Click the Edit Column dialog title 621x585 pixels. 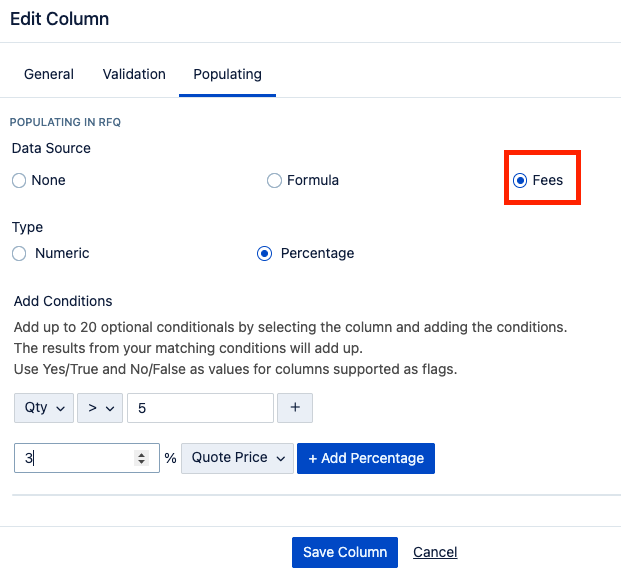(x=60, y=19)
